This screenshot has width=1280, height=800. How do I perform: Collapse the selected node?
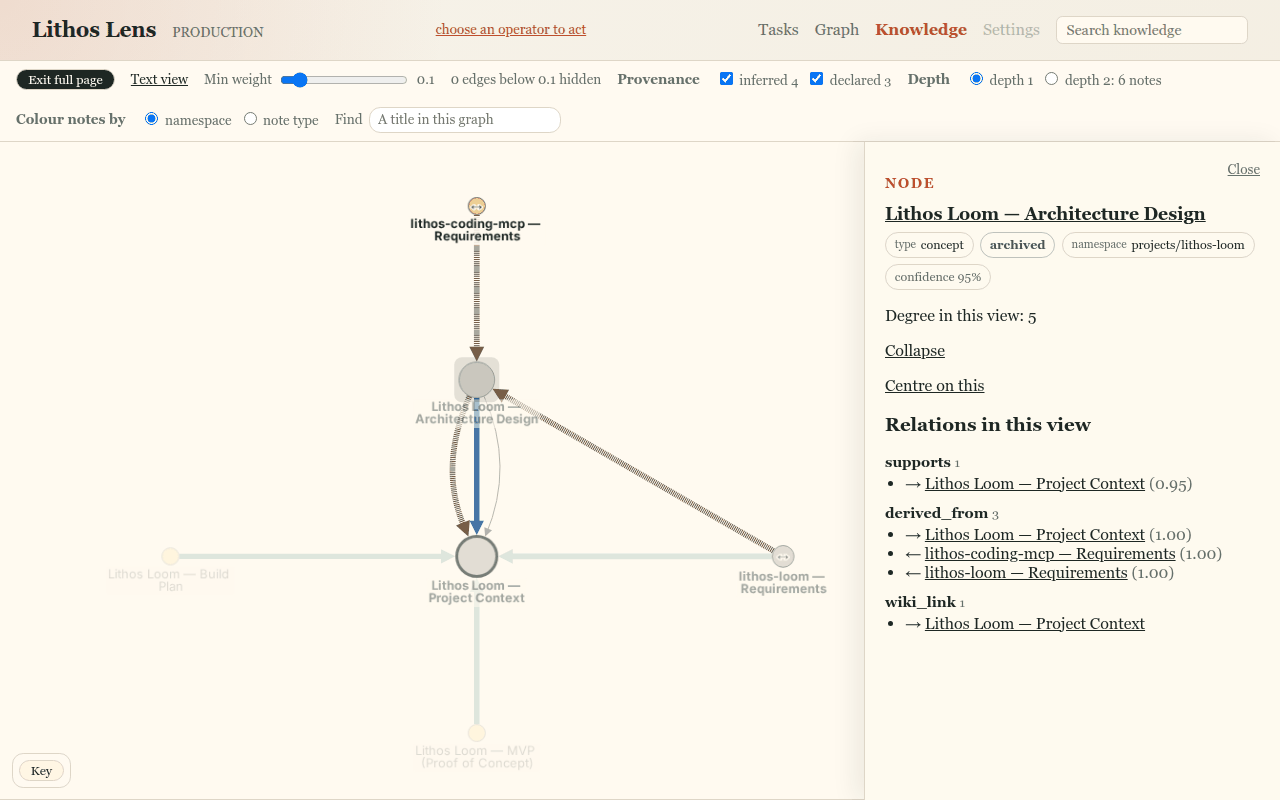(x=915, y=351)
